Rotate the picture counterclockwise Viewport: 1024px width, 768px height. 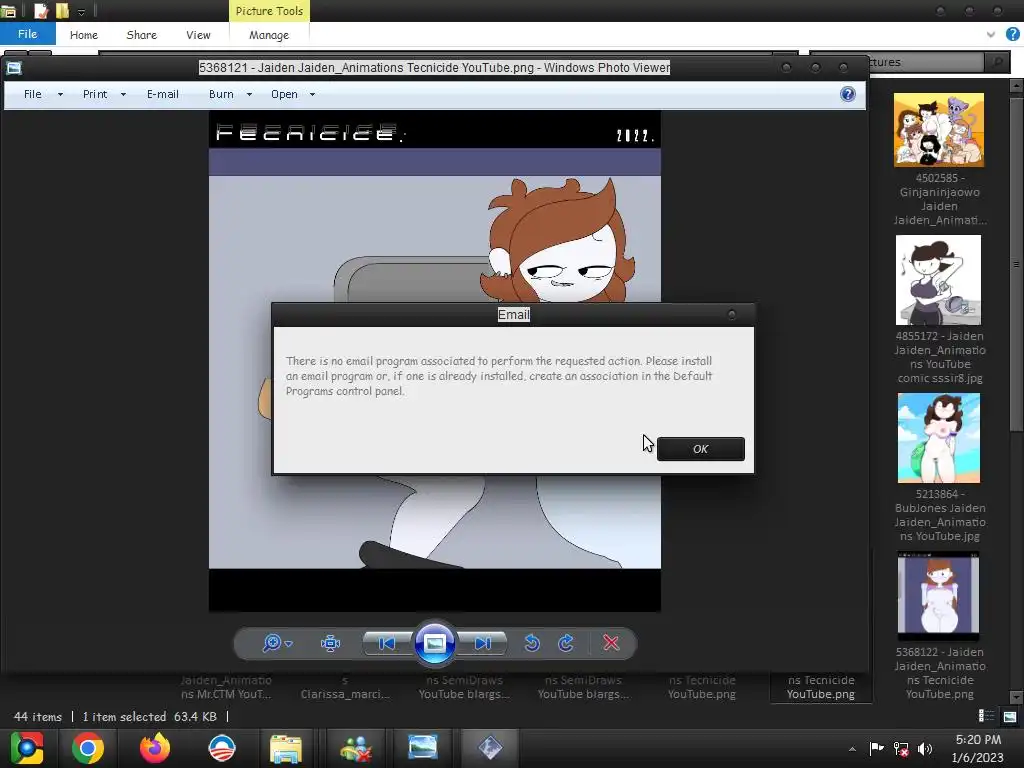coord(532,643)
